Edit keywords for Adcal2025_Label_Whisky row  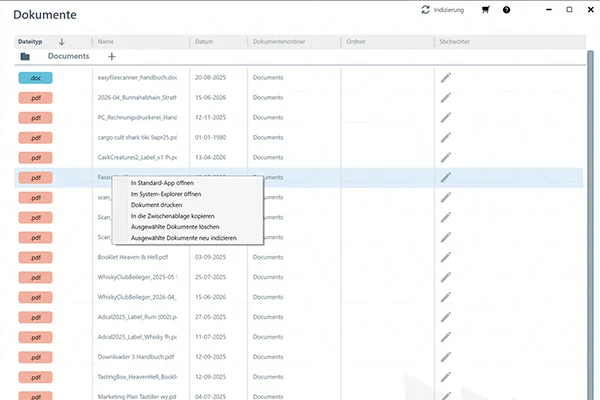point(446,337)
